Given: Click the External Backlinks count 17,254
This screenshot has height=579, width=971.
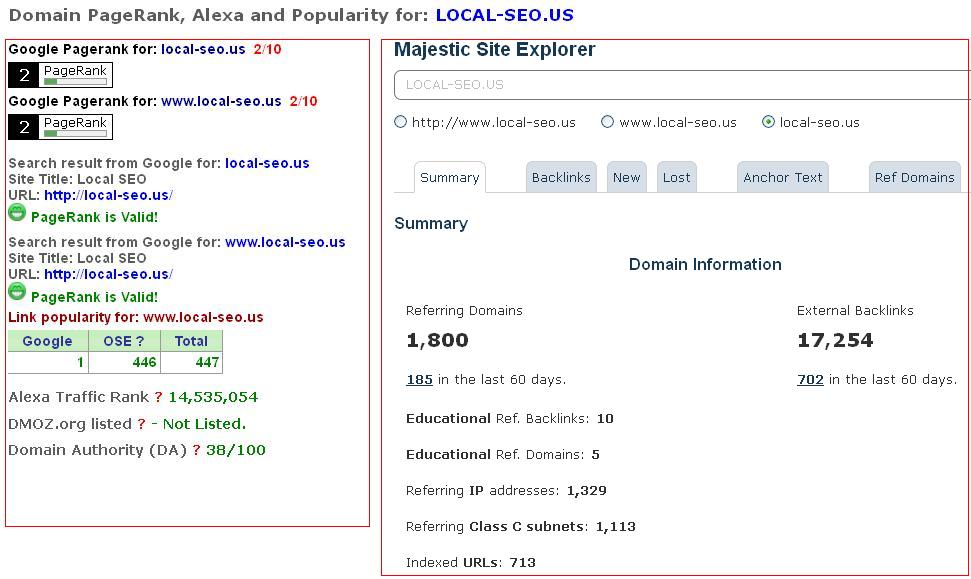Looking at the screenshot, I should coord(835,340).
